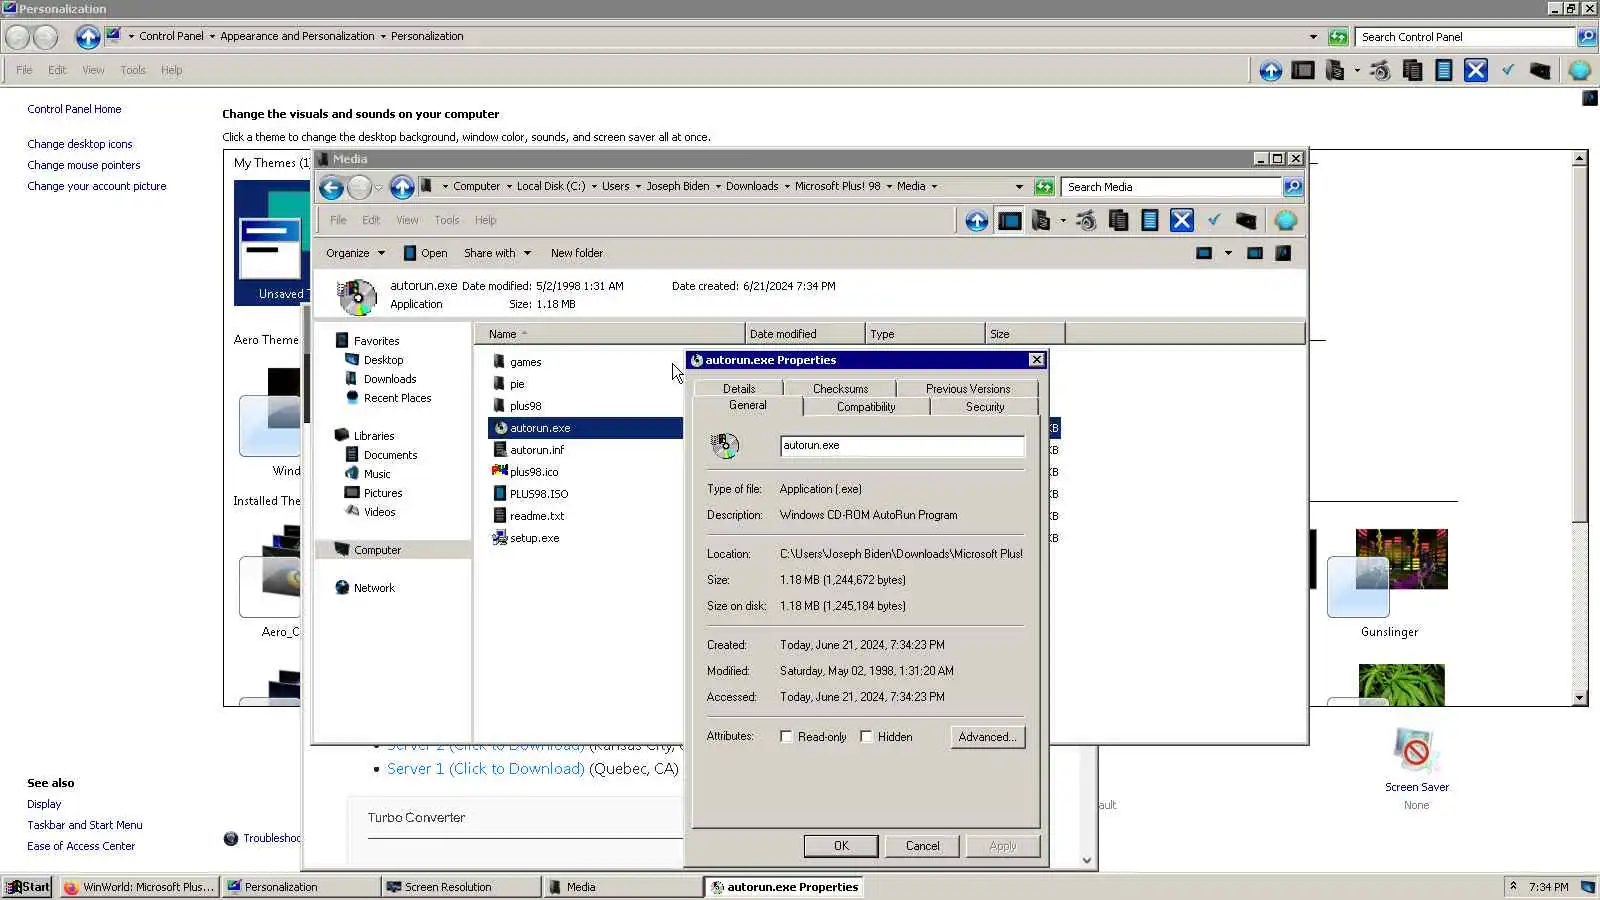Enable the Read-only attribute checkbox
The height and width of the screenshot is (900, 1600).
(x=786, y=737)
